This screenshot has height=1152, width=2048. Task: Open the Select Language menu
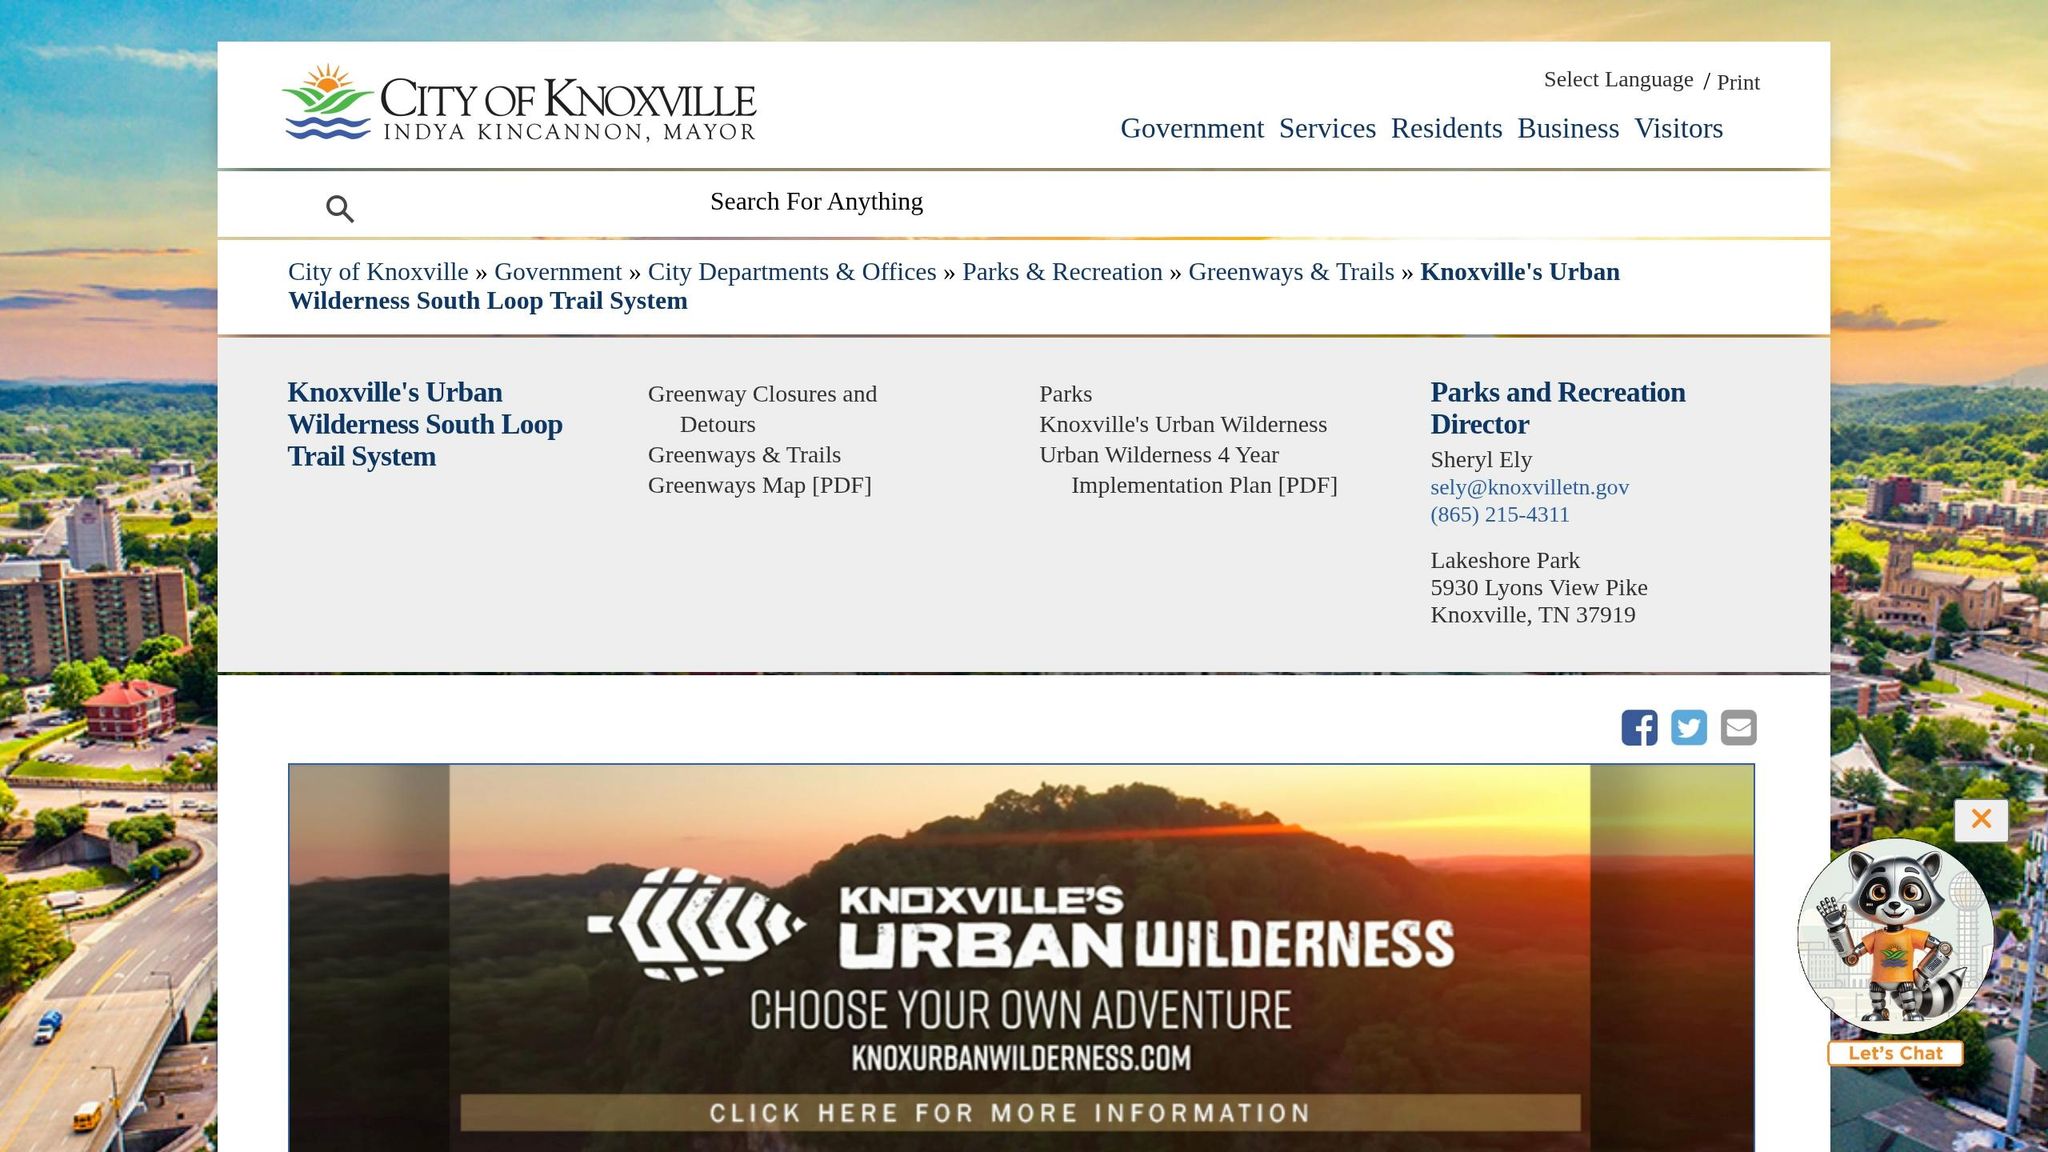(1617, 79)
